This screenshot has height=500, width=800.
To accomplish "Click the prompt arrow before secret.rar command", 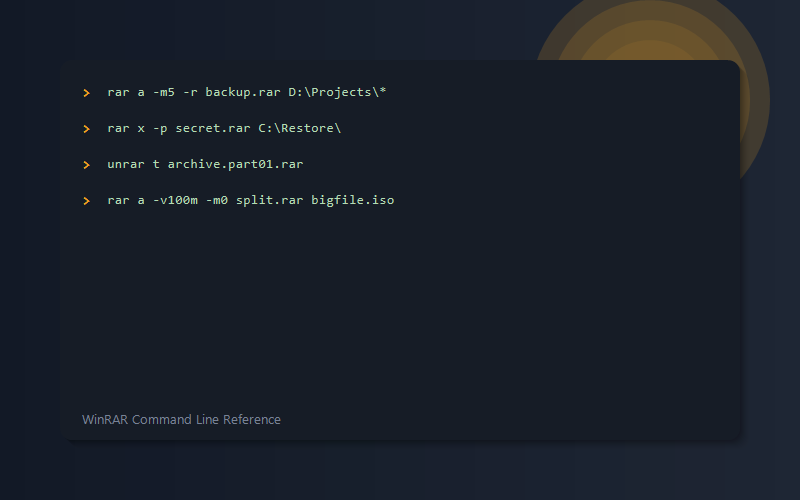I will [x=87, y=129].
